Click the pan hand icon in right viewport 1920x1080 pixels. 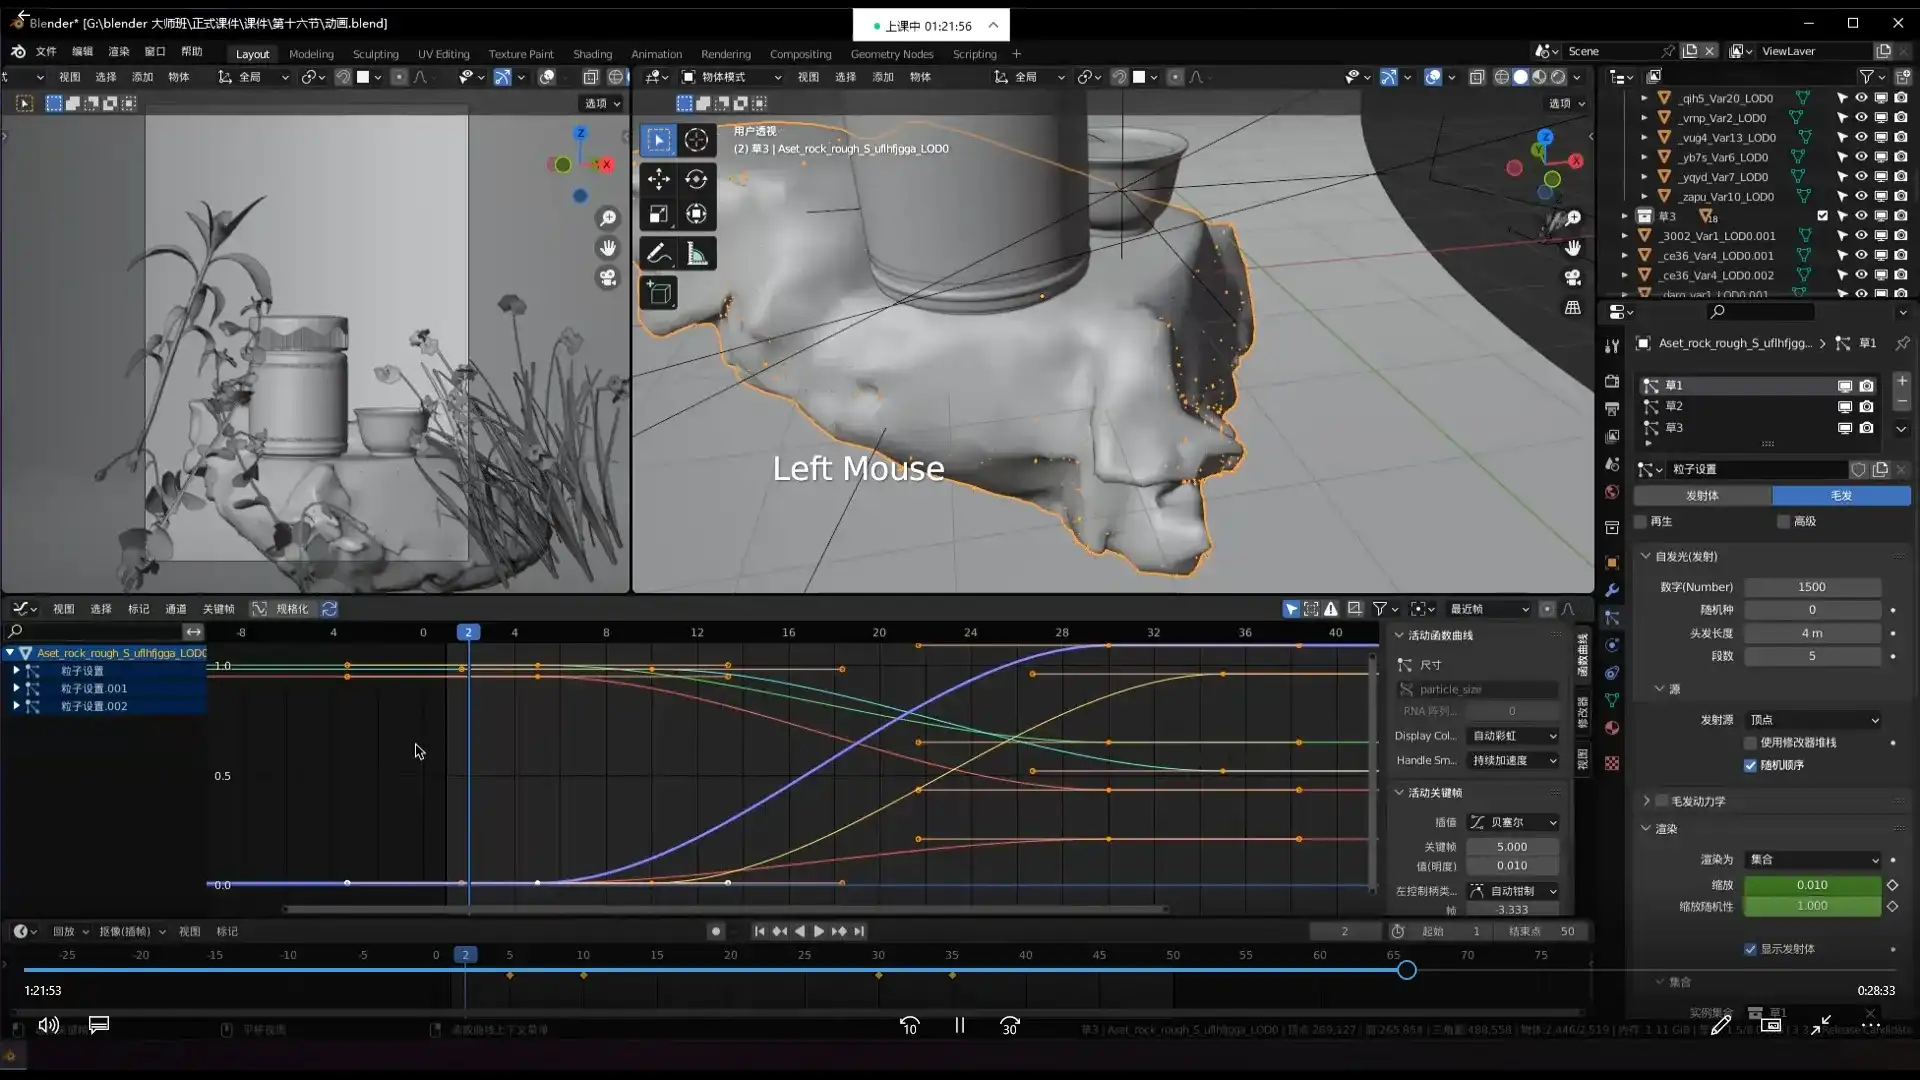[1573, 248]
